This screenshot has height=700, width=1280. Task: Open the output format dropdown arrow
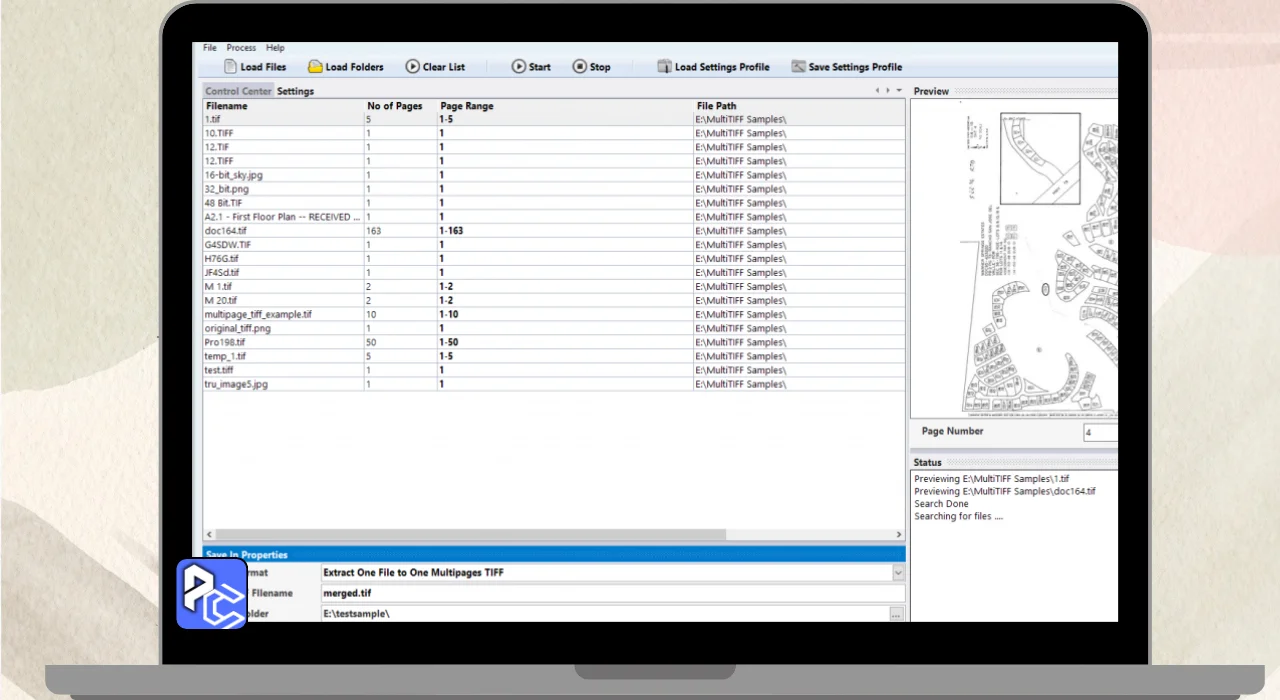tap(897, 573)
